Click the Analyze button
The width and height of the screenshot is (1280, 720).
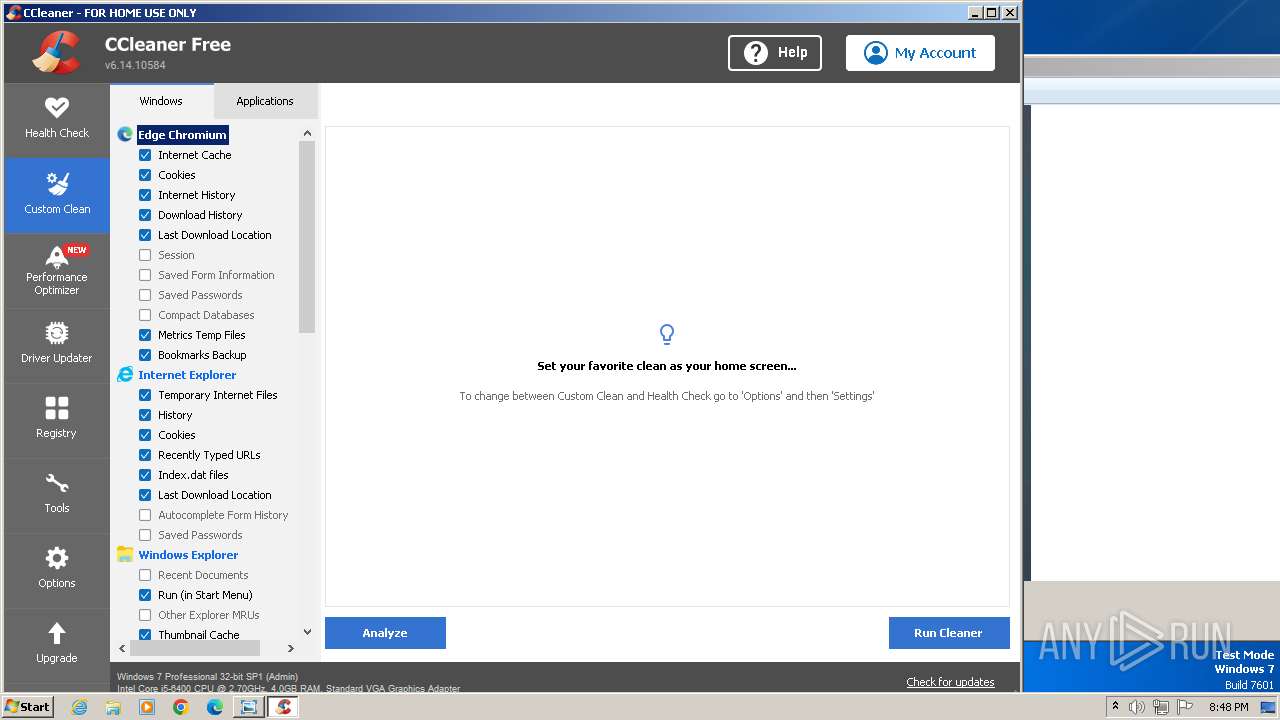pyautogui.click(x=385, y=633)
